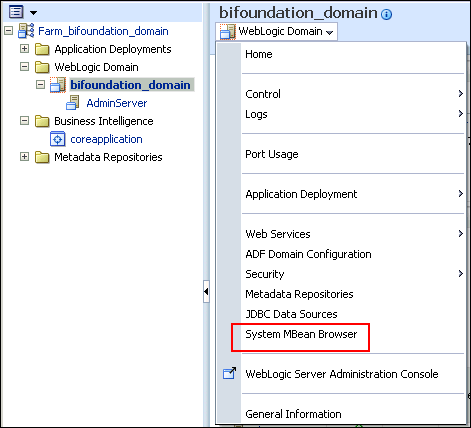Click the coreapplication target icon

coord(58,139)
